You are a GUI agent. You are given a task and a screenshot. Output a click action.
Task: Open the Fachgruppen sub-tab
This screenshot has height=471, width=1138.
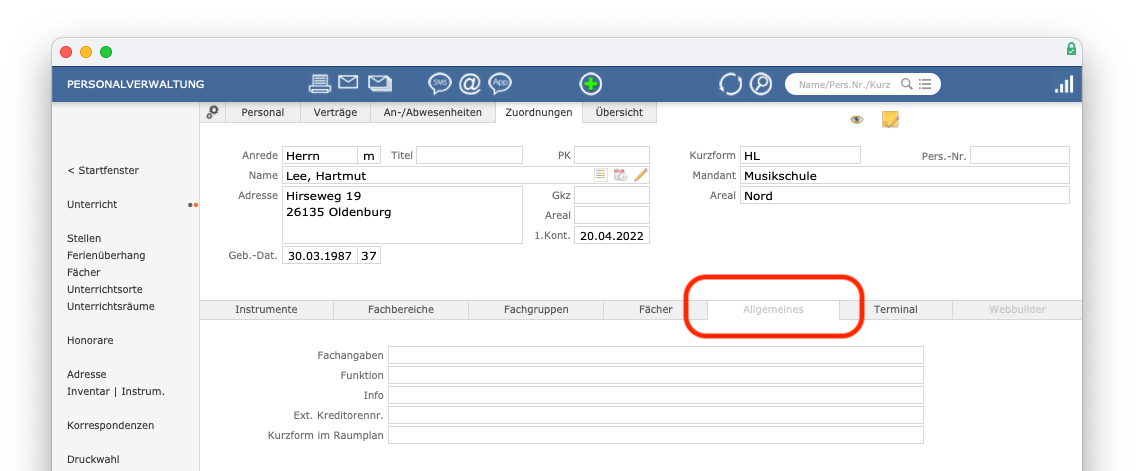[536, 309]
